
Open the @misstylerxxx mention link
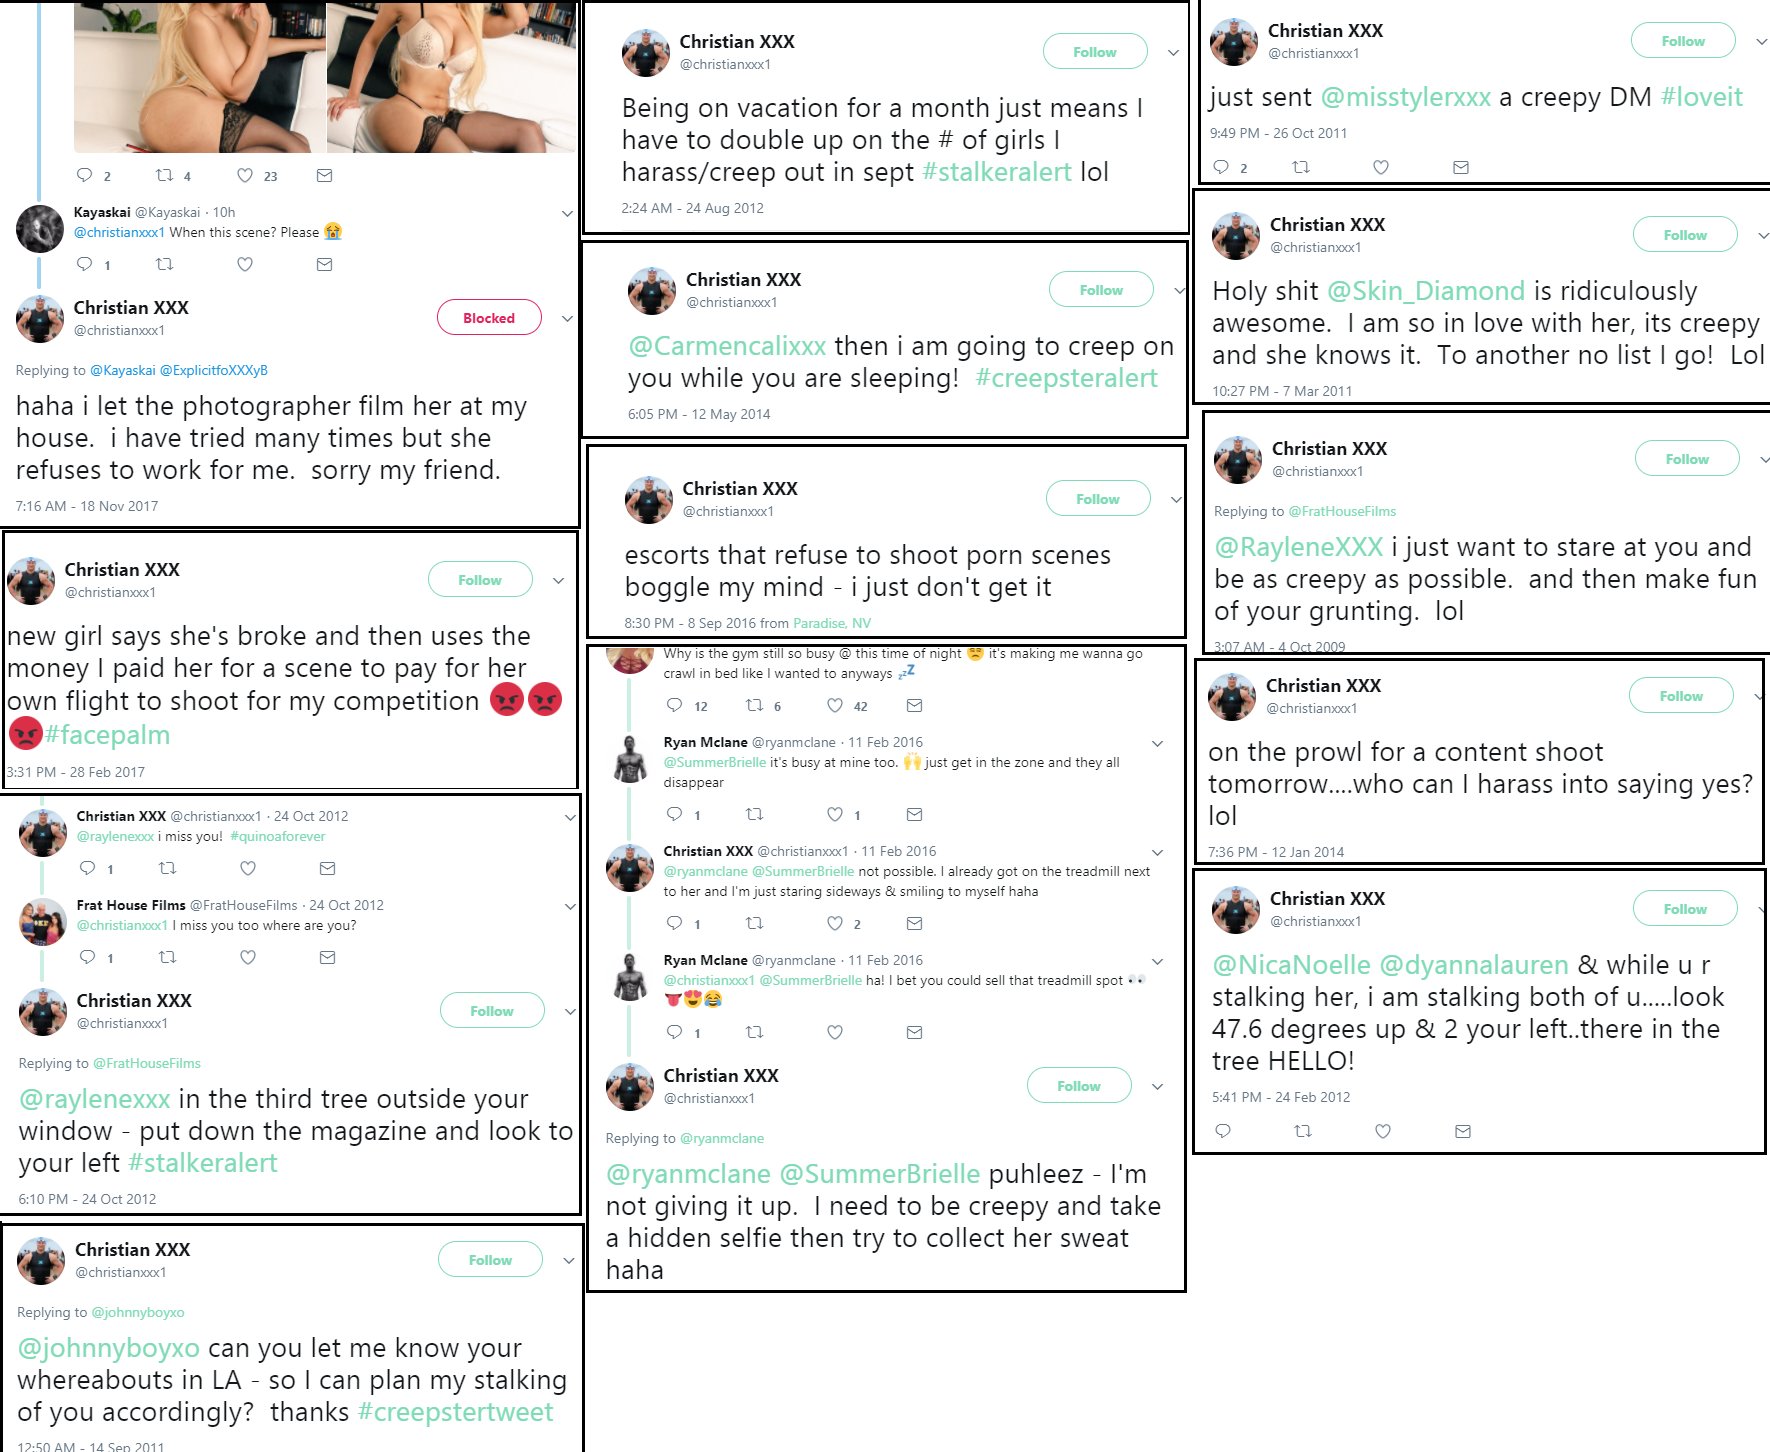(x=1406, y=97)
